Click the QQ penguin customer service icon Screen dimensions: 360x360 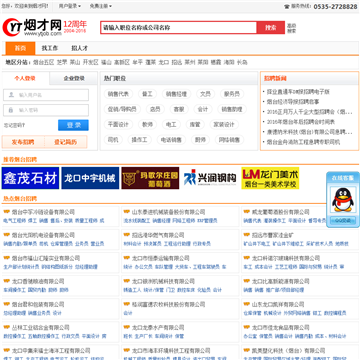click(343, 200)
